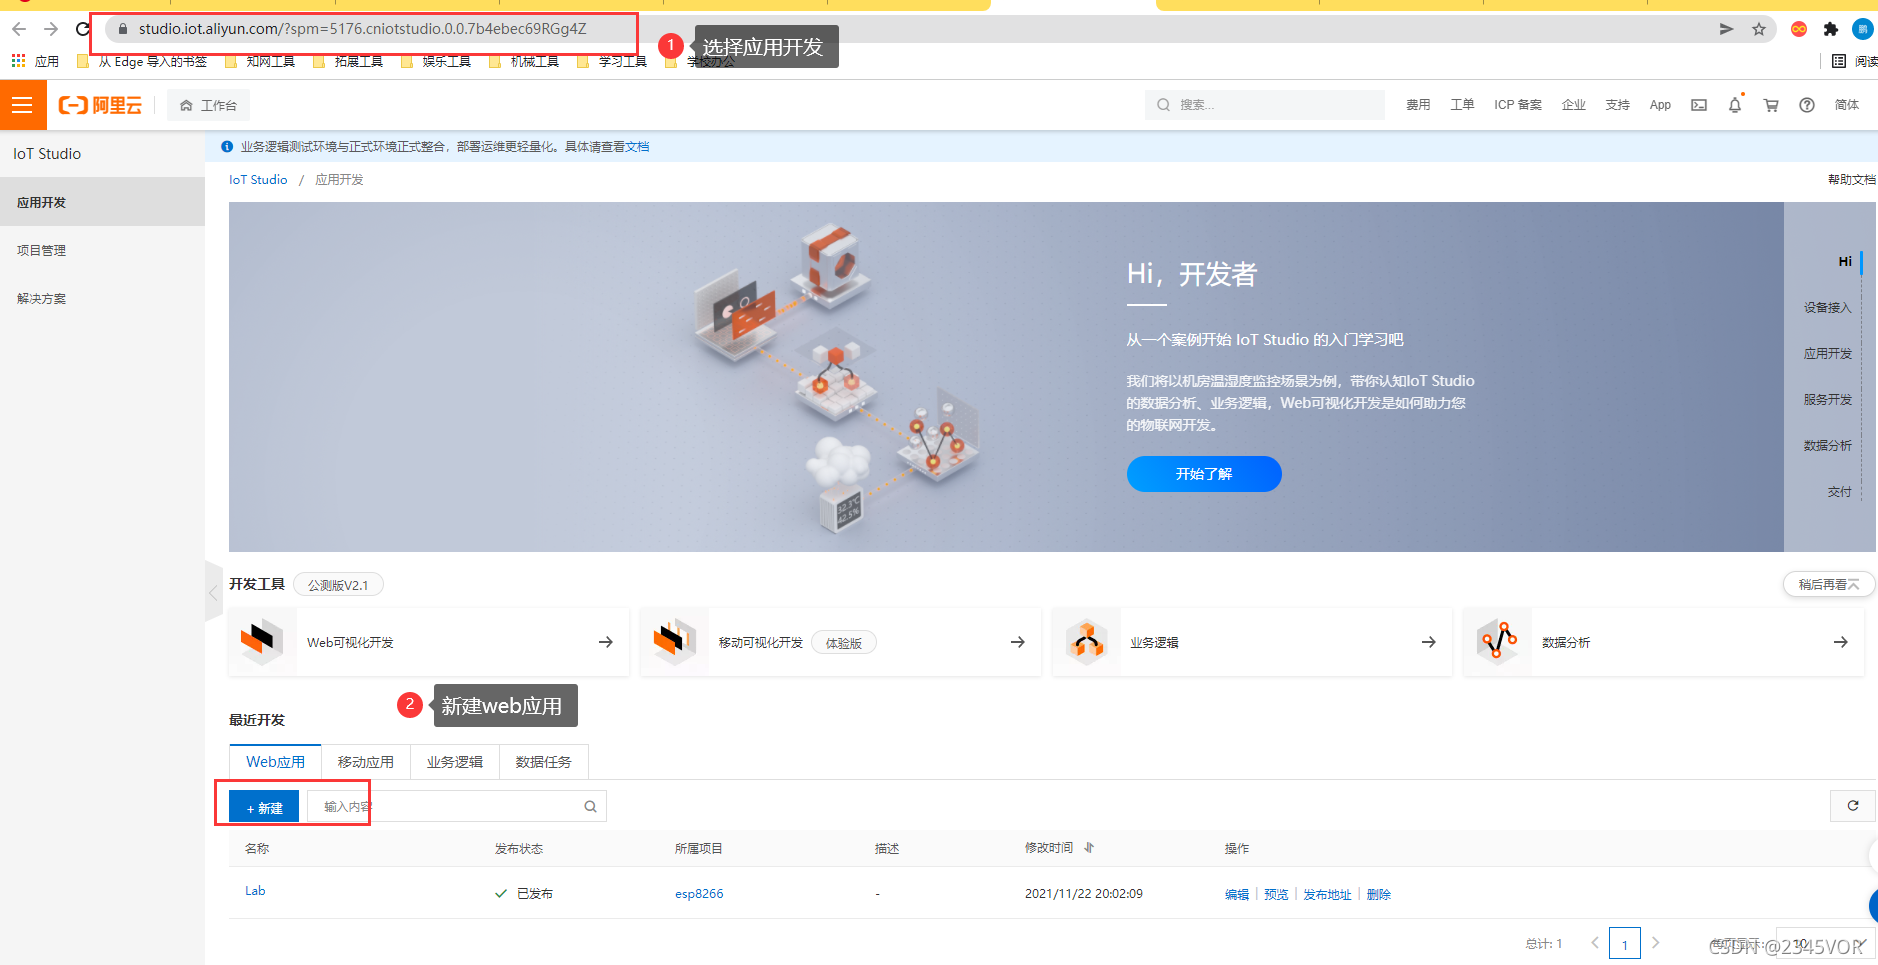Jump to 设备接入 banner section
The width and height of the screenshot is (1878, 965).
1827,308
